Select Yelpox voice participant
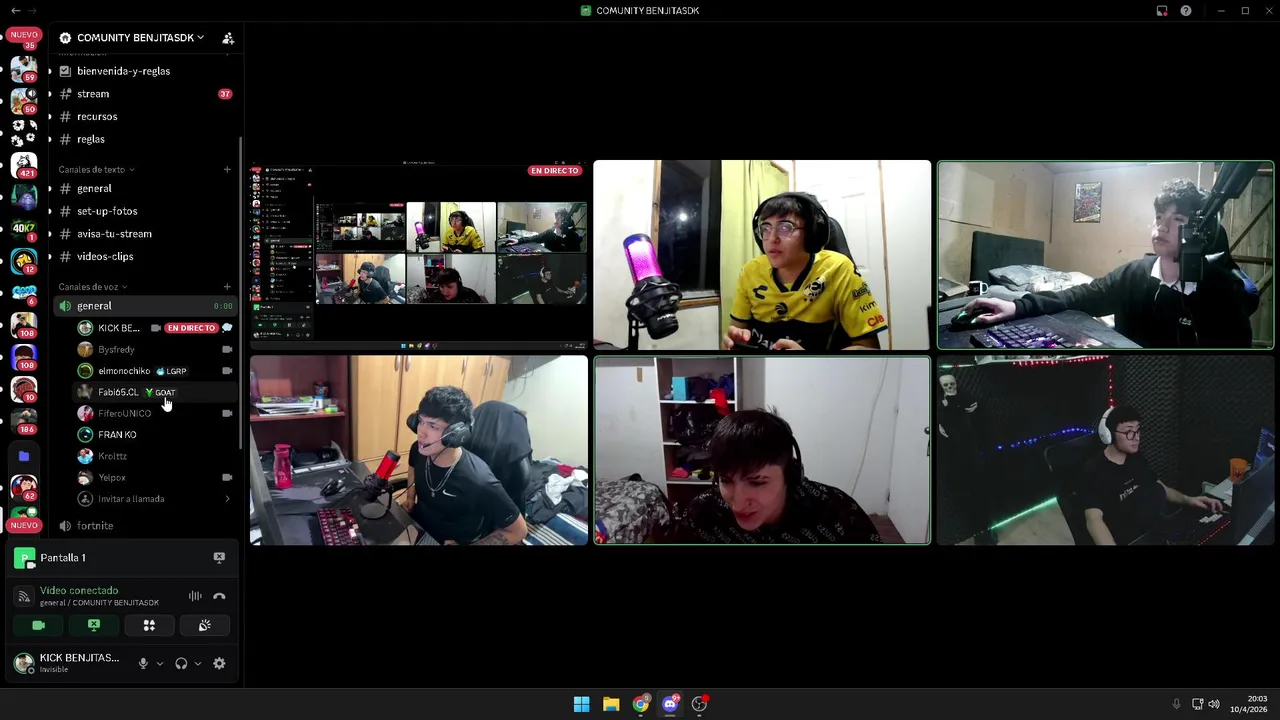The width and height of the screenshot is (1280, 720). click(x=154, y=478)
